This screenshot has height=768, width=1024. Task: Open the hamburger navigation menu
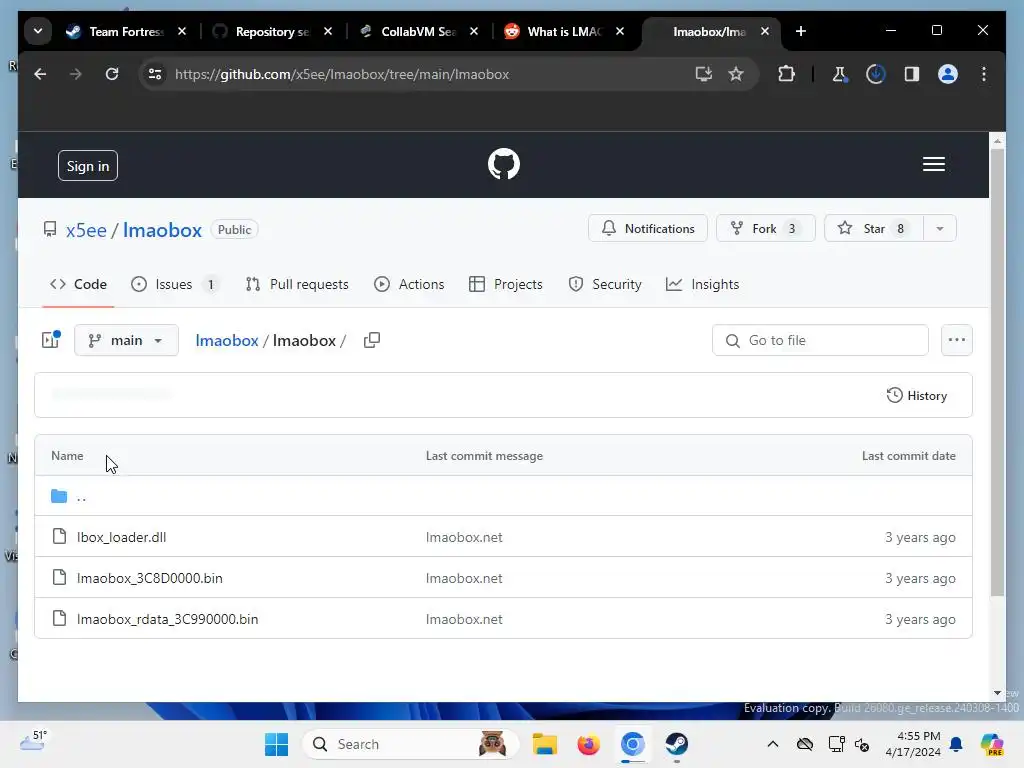933,164
